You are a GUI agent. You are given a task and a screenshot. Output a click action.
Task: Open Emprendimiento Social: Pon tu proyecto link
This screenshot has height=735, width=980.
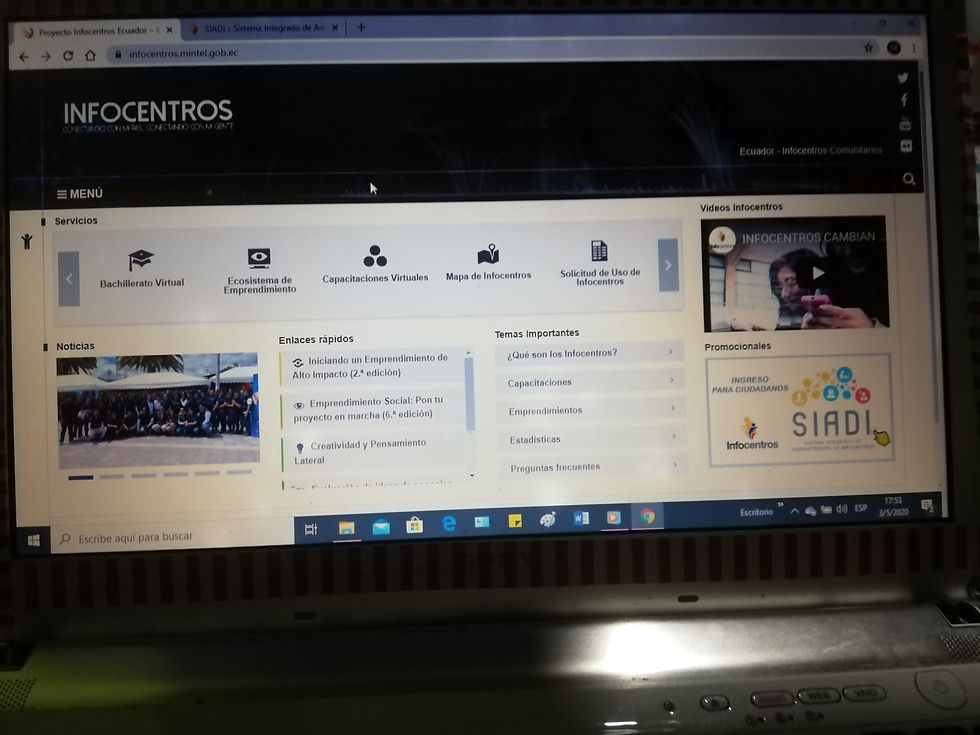pyautogui.click(x=368, y=408)
